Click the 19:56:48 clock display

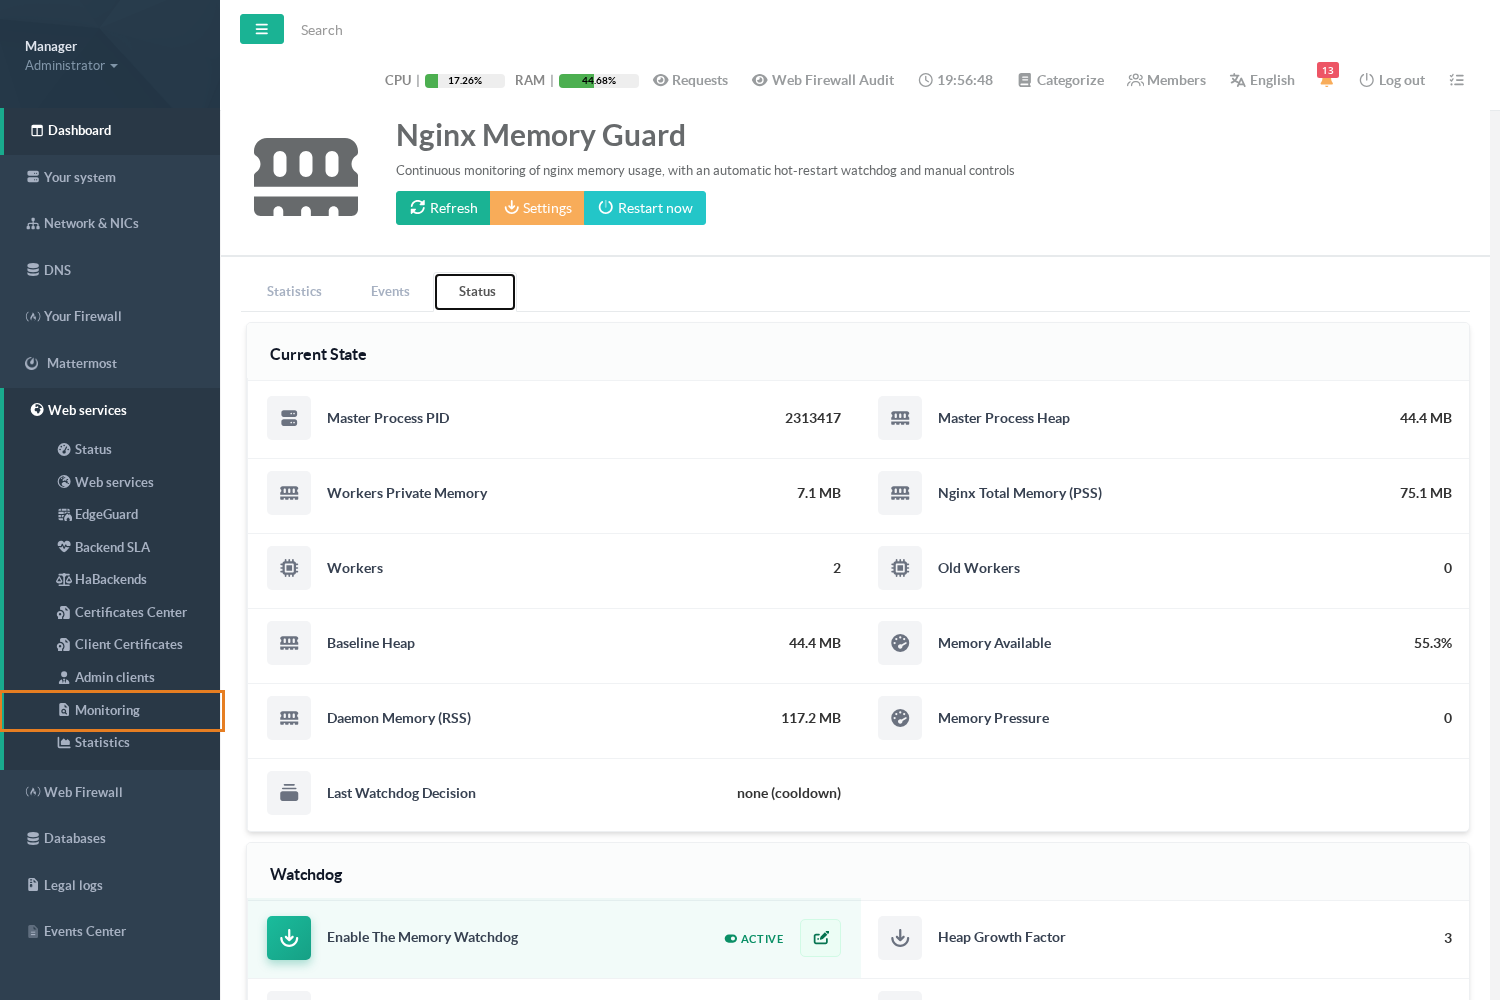(956, 80)
